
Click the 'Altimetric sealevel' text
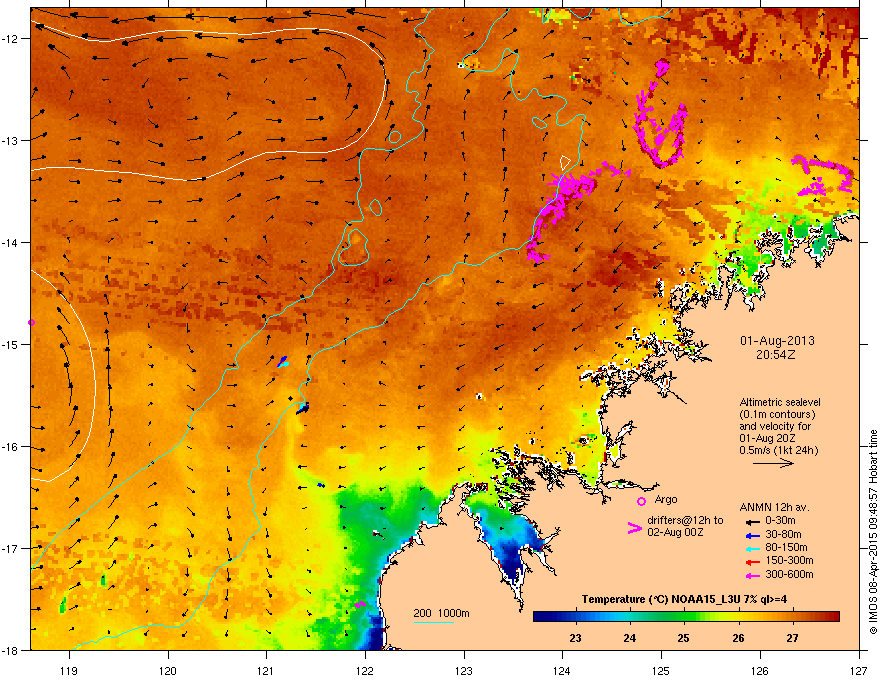click(780, 402)
